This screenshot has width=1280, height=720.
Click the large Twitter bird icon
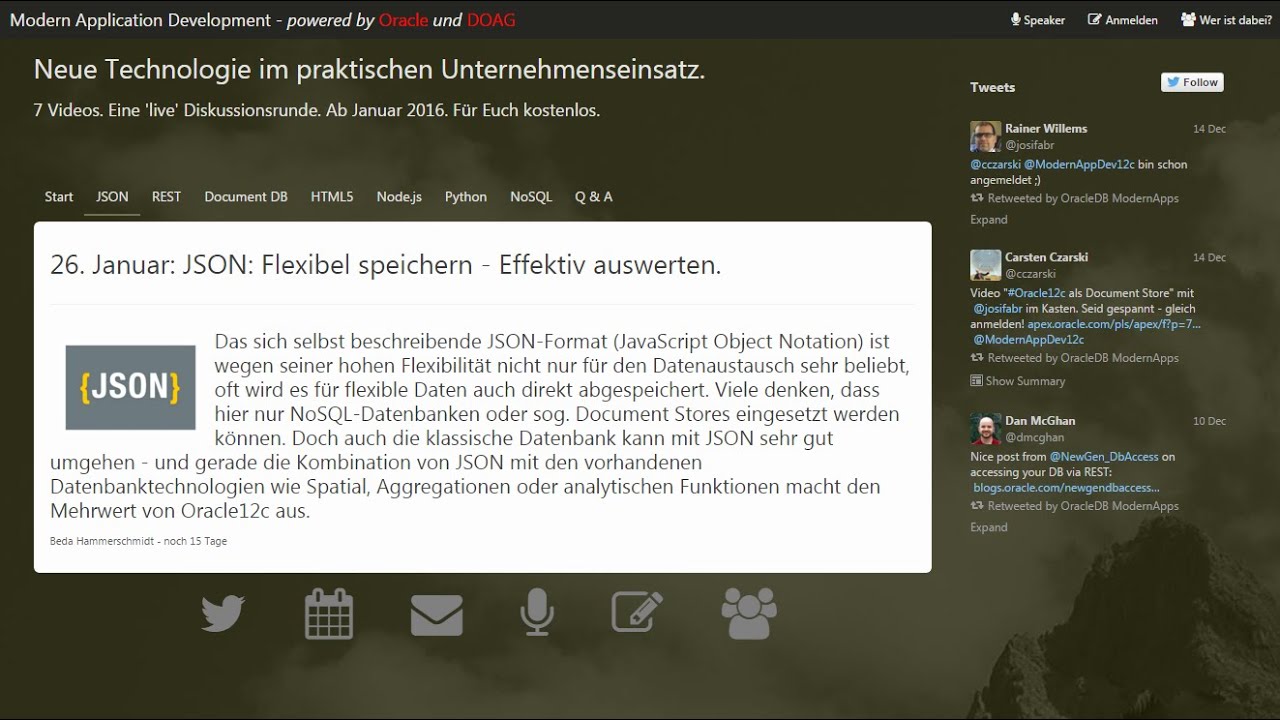(x=222, y=613)
